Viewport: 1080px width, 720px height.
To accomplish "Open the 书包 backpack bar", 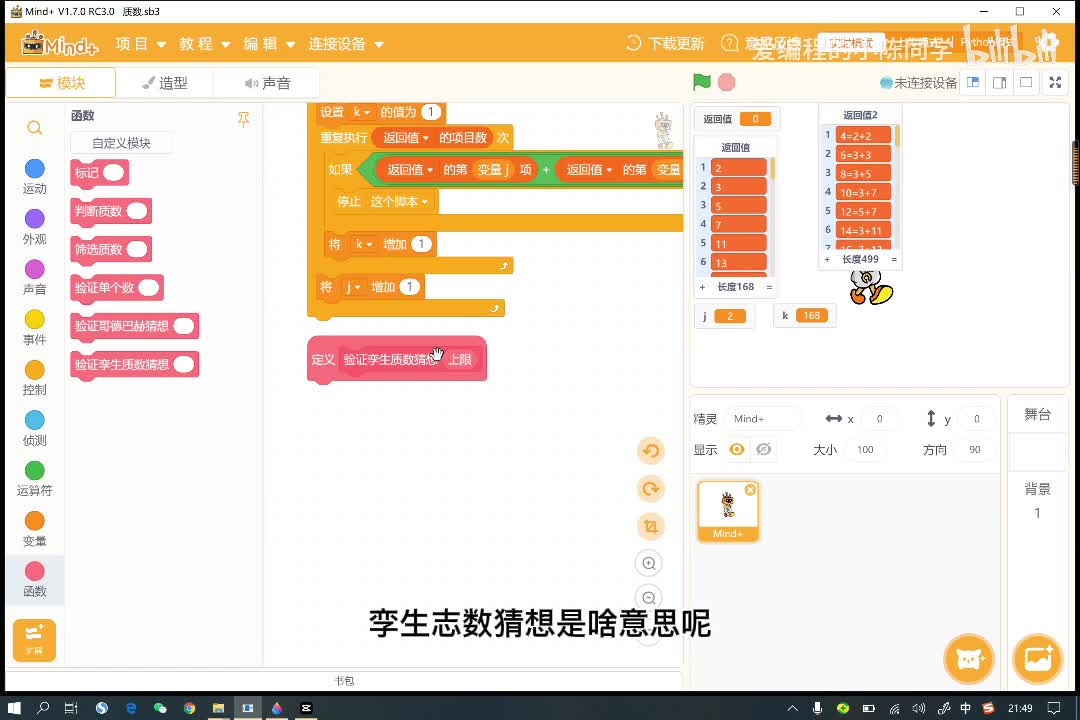I will pyautogui.click(x=344, y=681).
